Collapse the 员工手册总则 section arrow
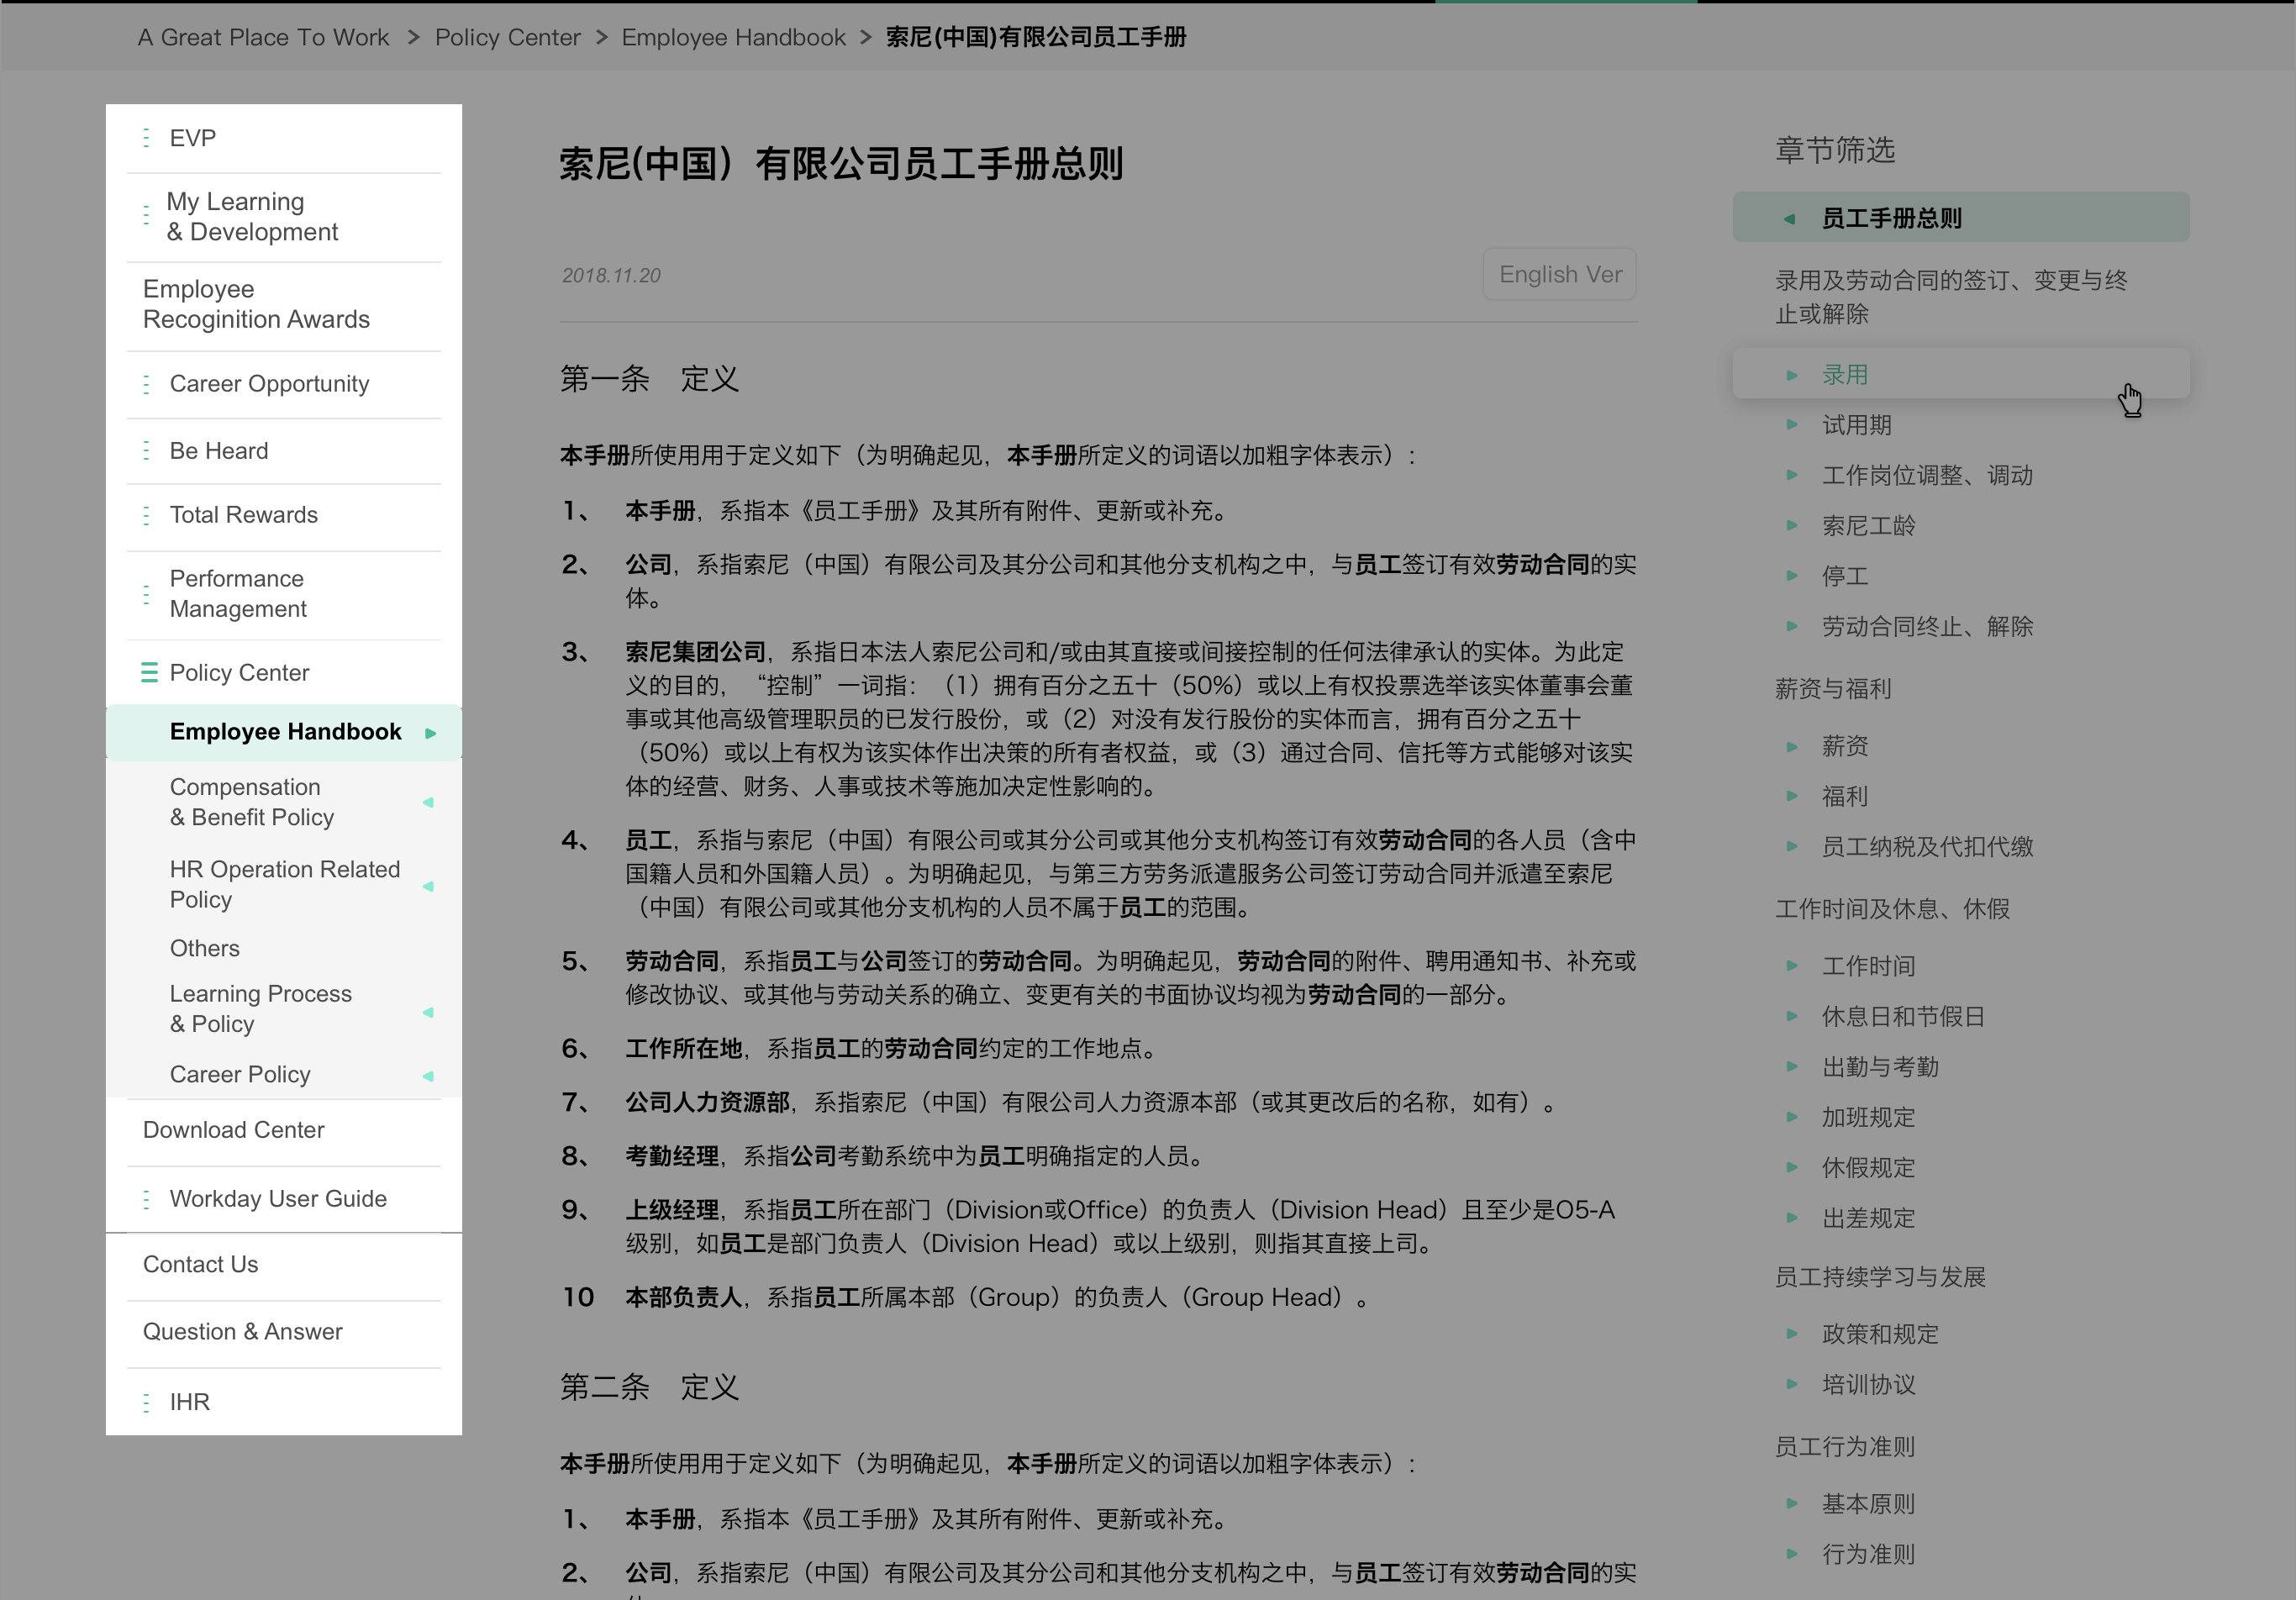The height and width of the screenshot is (1600, 2296). click(x=1790, y=219)
